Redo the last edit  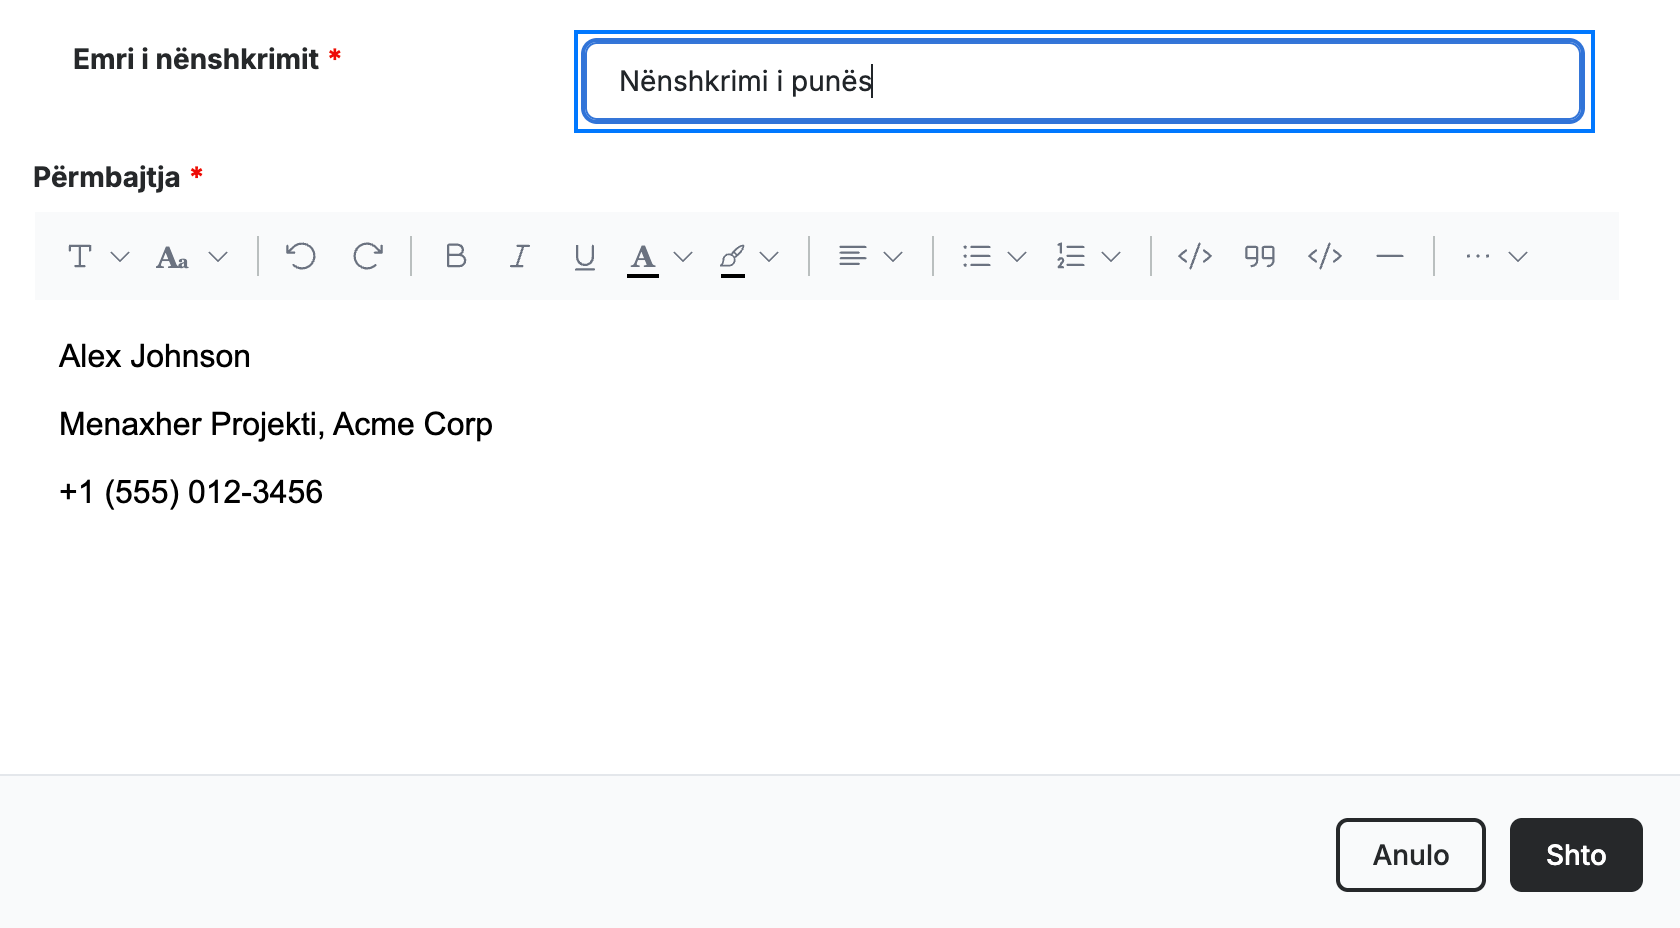(368, 257)
